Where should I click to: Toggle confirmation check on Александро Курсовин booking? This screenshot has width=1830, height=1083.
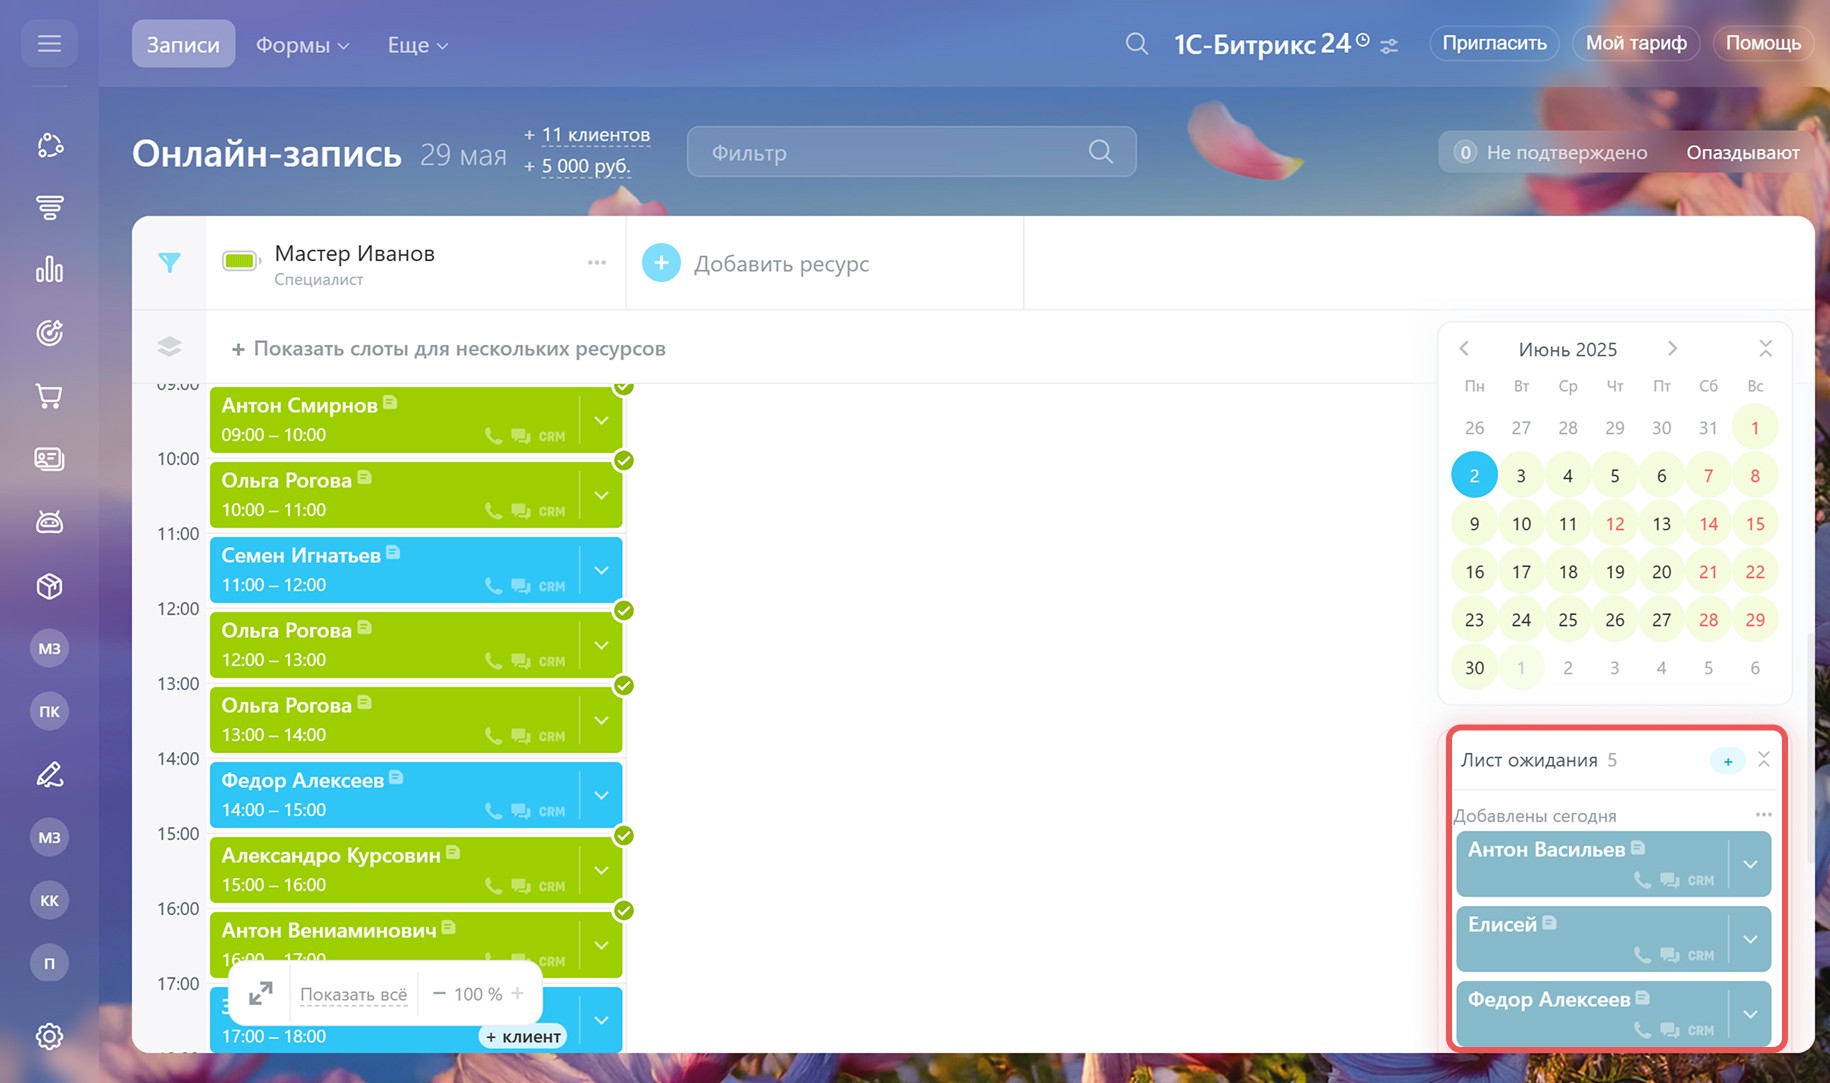(x=623, y=835)
